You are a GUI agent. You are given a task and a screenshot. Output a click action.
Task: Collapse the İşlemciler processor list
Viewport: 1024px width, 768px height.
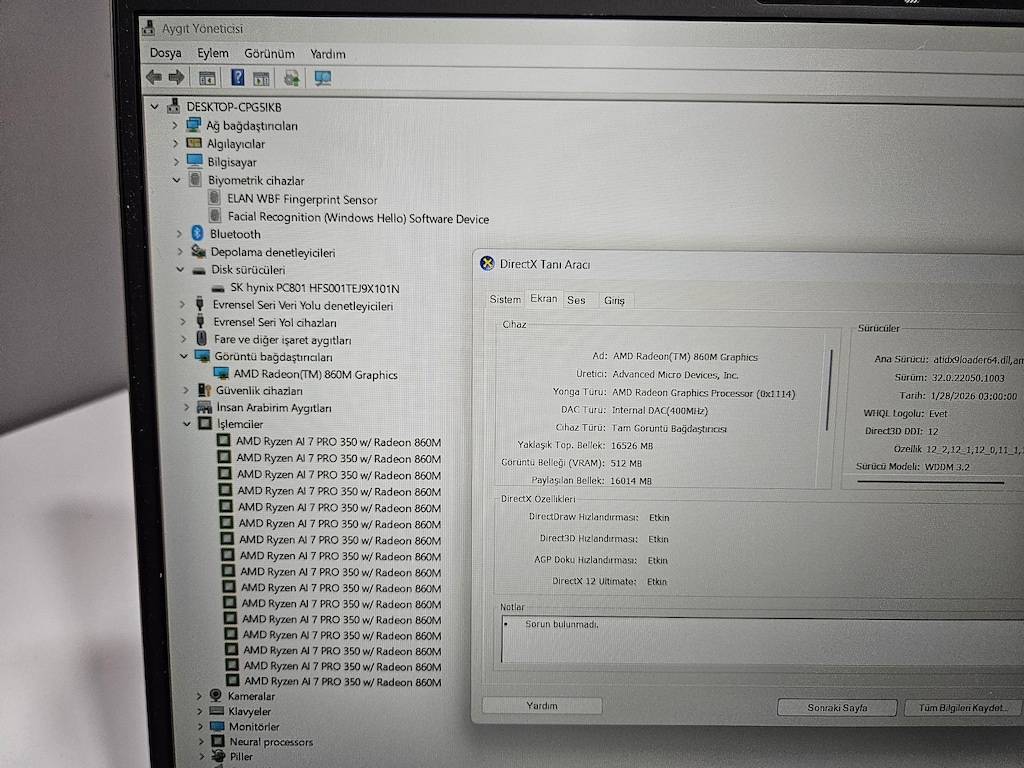187,424
